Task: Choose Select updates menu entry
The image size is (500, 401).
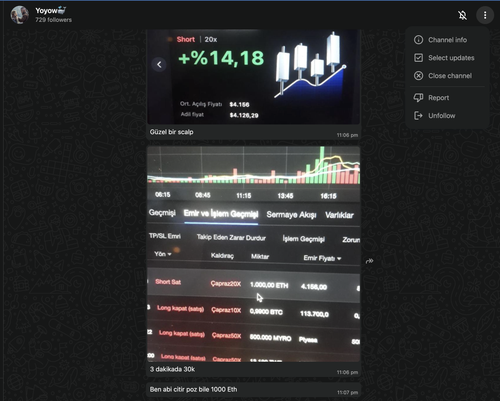Action: [447, 58]
